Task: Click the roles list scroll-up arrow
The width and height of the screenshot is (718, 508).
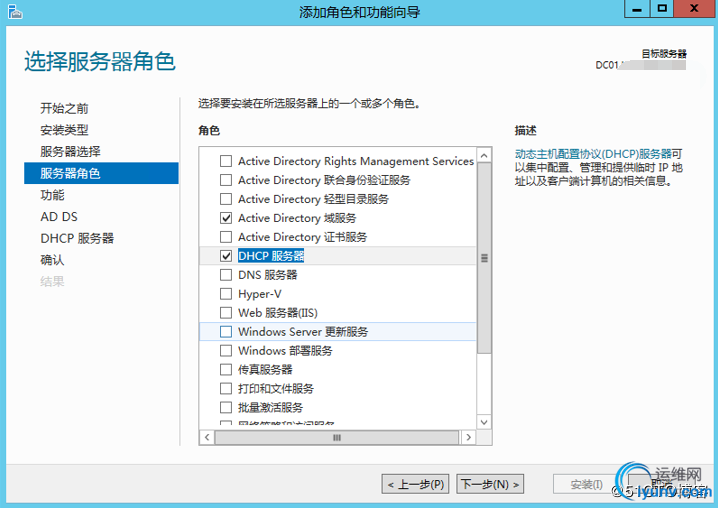Action: (484, 156)
